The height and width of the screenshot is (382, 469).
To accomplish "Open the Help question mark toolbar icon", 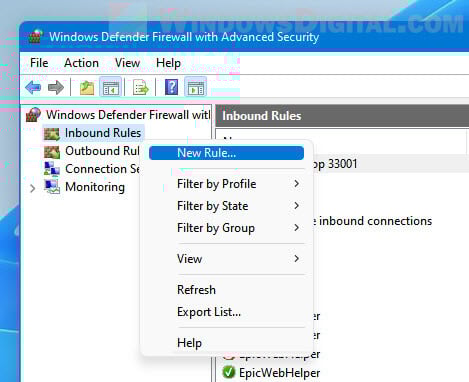I will (x=171, y=87).
